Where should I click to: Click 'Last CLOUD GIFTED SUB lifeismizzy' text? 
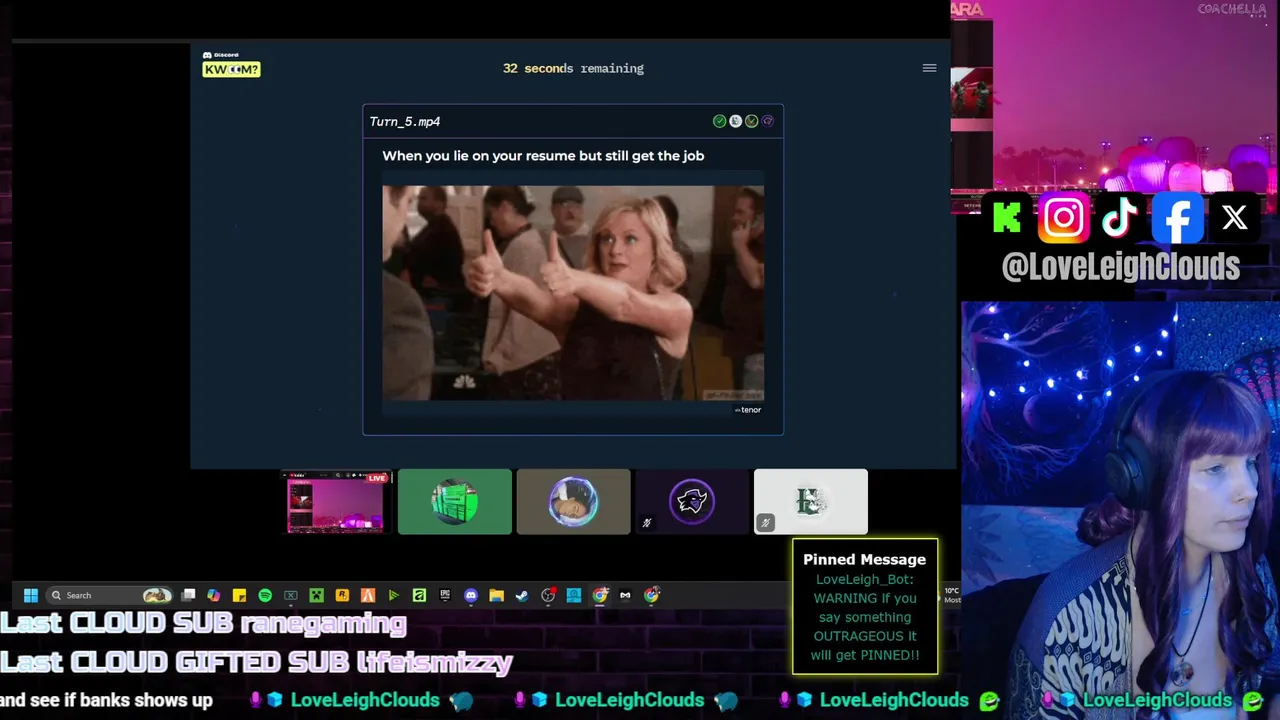(x=256, y=661)
